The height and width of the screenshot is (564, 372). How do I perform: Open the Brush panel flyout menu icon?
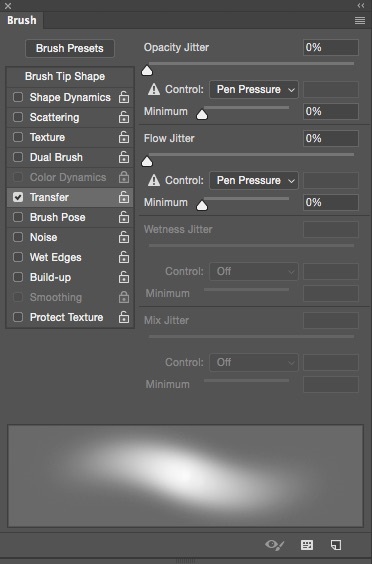coord(360,21)
